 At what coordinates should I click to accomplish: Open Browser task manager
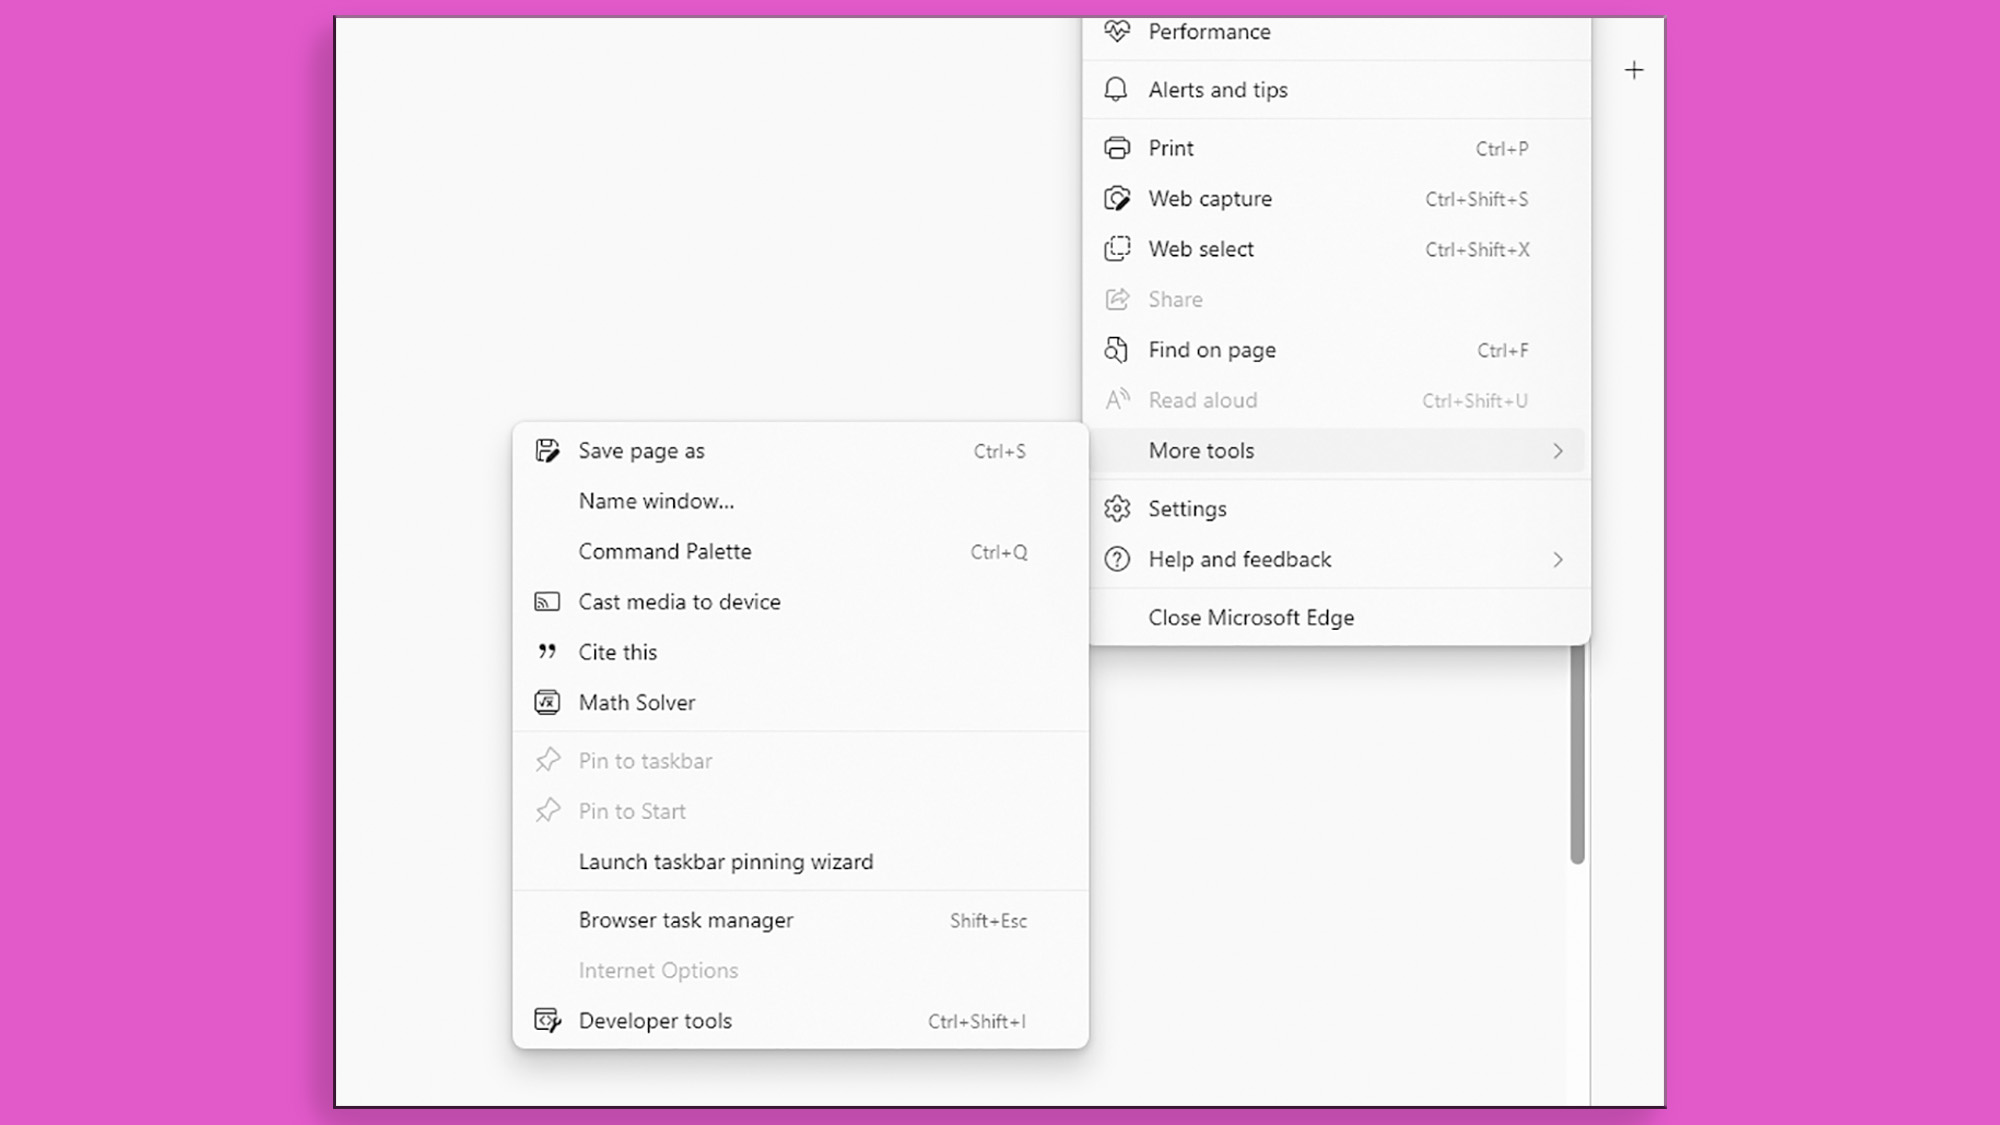(x=685, y=919)
